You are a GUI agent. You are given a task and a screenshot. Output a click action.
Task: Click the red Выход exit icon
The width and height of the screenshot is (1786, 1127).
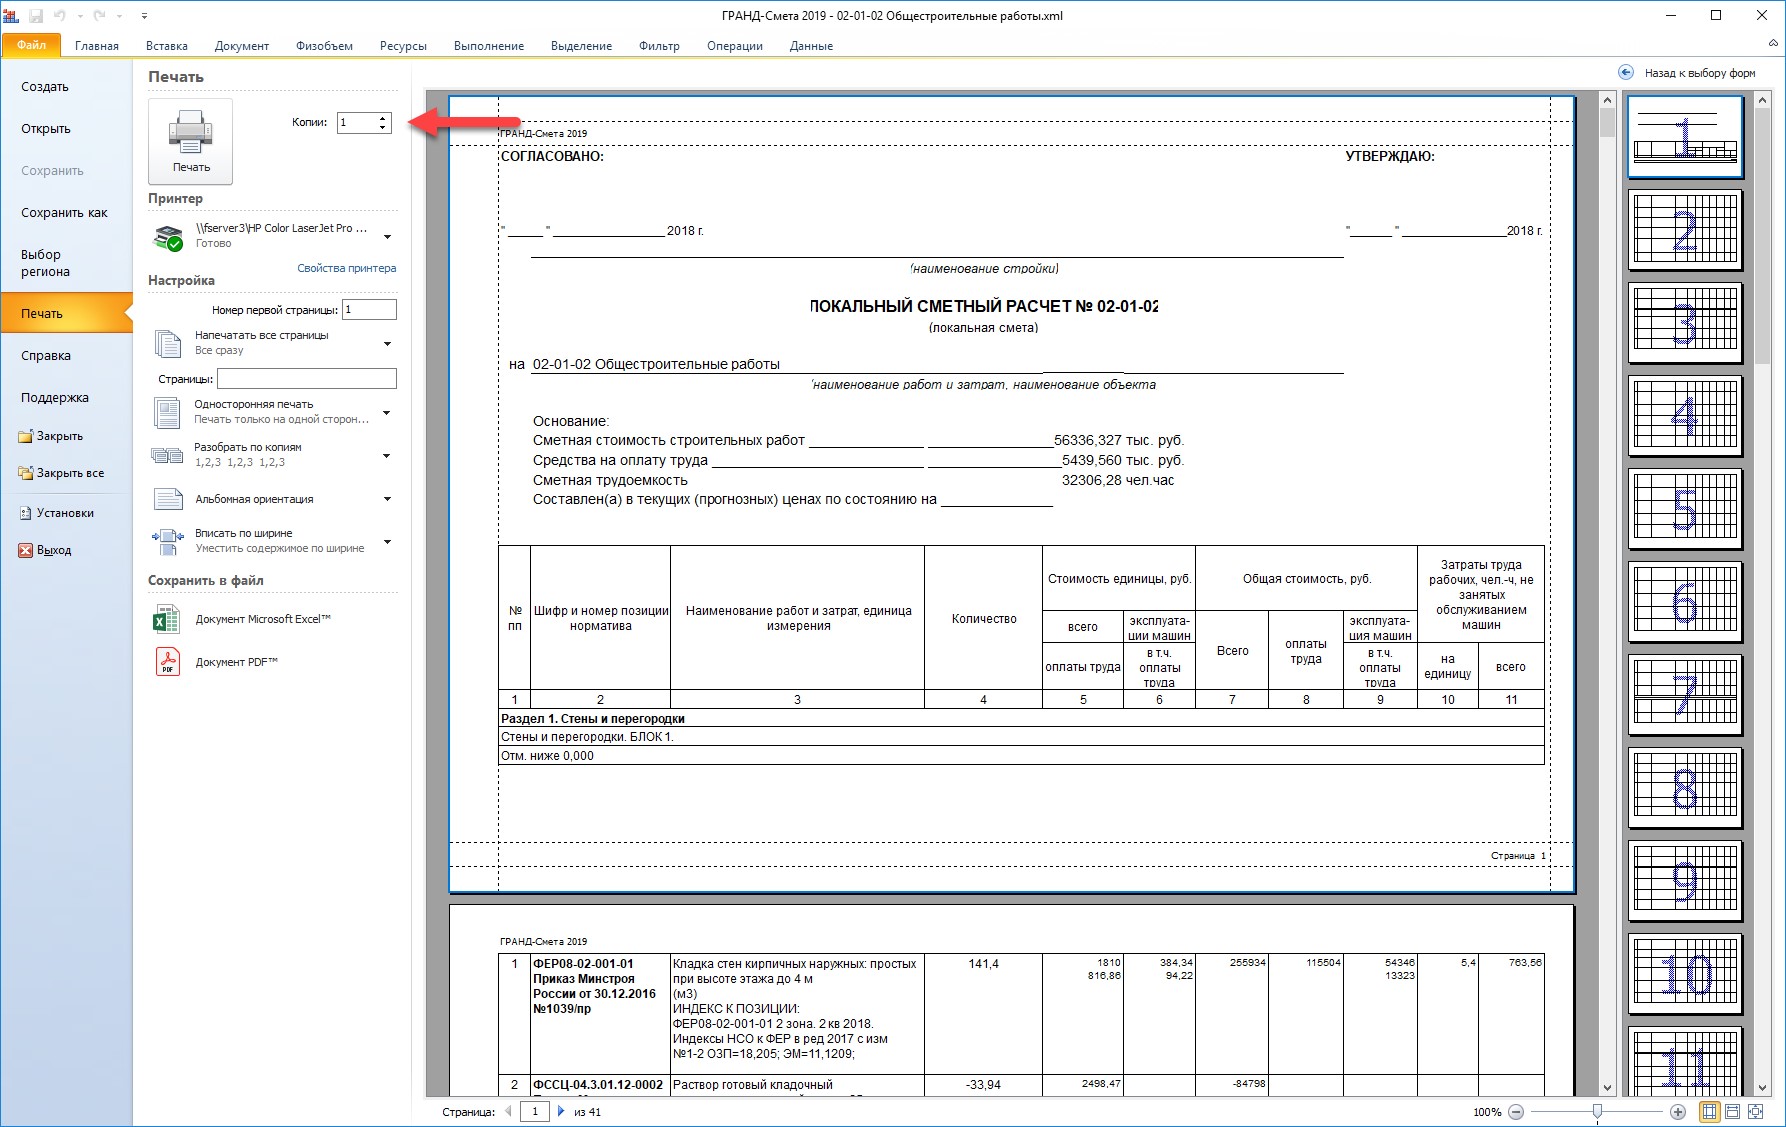tap(25, 550)
